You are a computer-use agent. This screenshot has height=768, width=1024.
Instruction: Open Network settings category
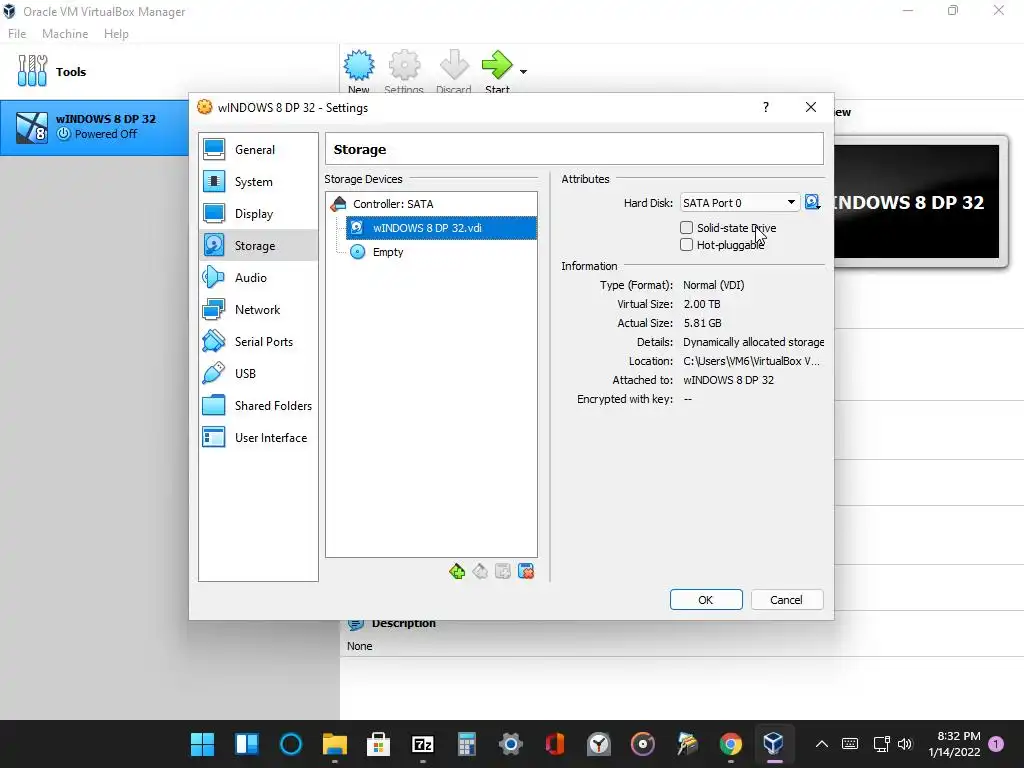[x=258, y=310]
